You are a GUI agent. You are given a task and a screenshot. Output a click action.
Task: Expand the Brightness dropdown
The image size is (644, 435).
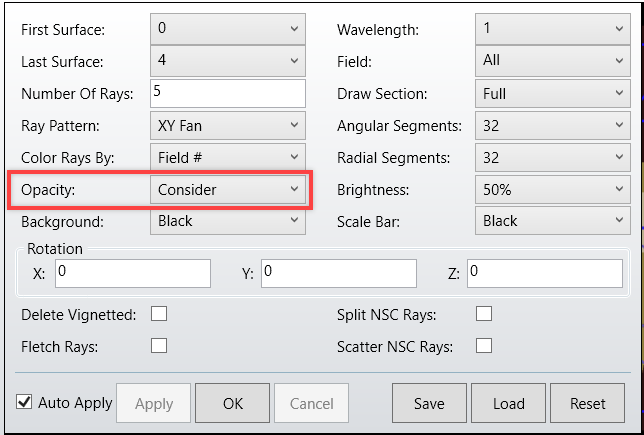point(552,189)
